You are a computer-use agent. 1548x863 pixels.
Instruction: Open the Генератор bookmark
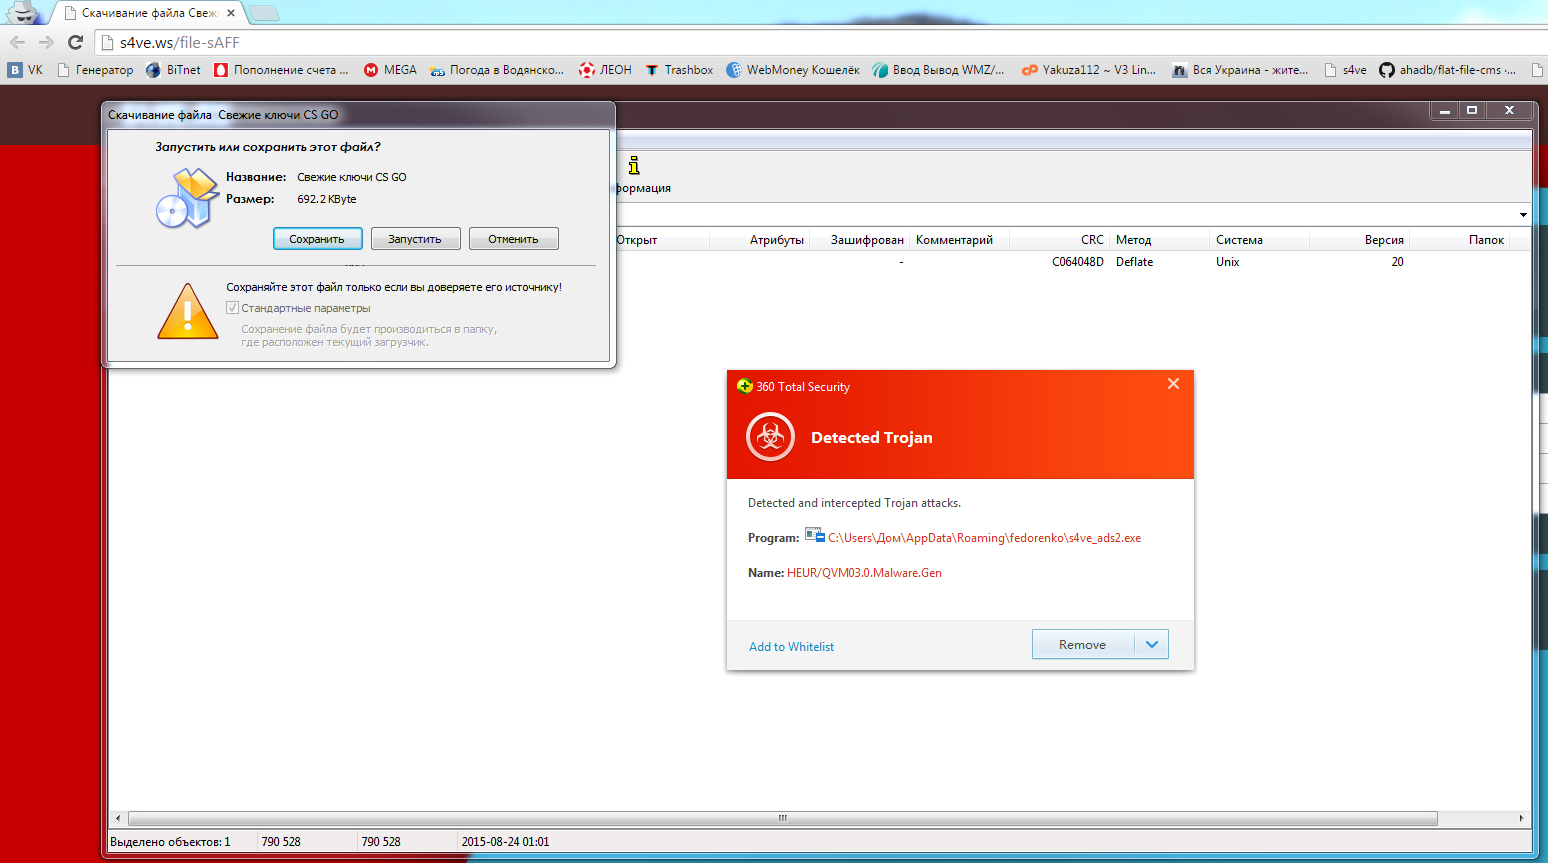tap(95, 70)
